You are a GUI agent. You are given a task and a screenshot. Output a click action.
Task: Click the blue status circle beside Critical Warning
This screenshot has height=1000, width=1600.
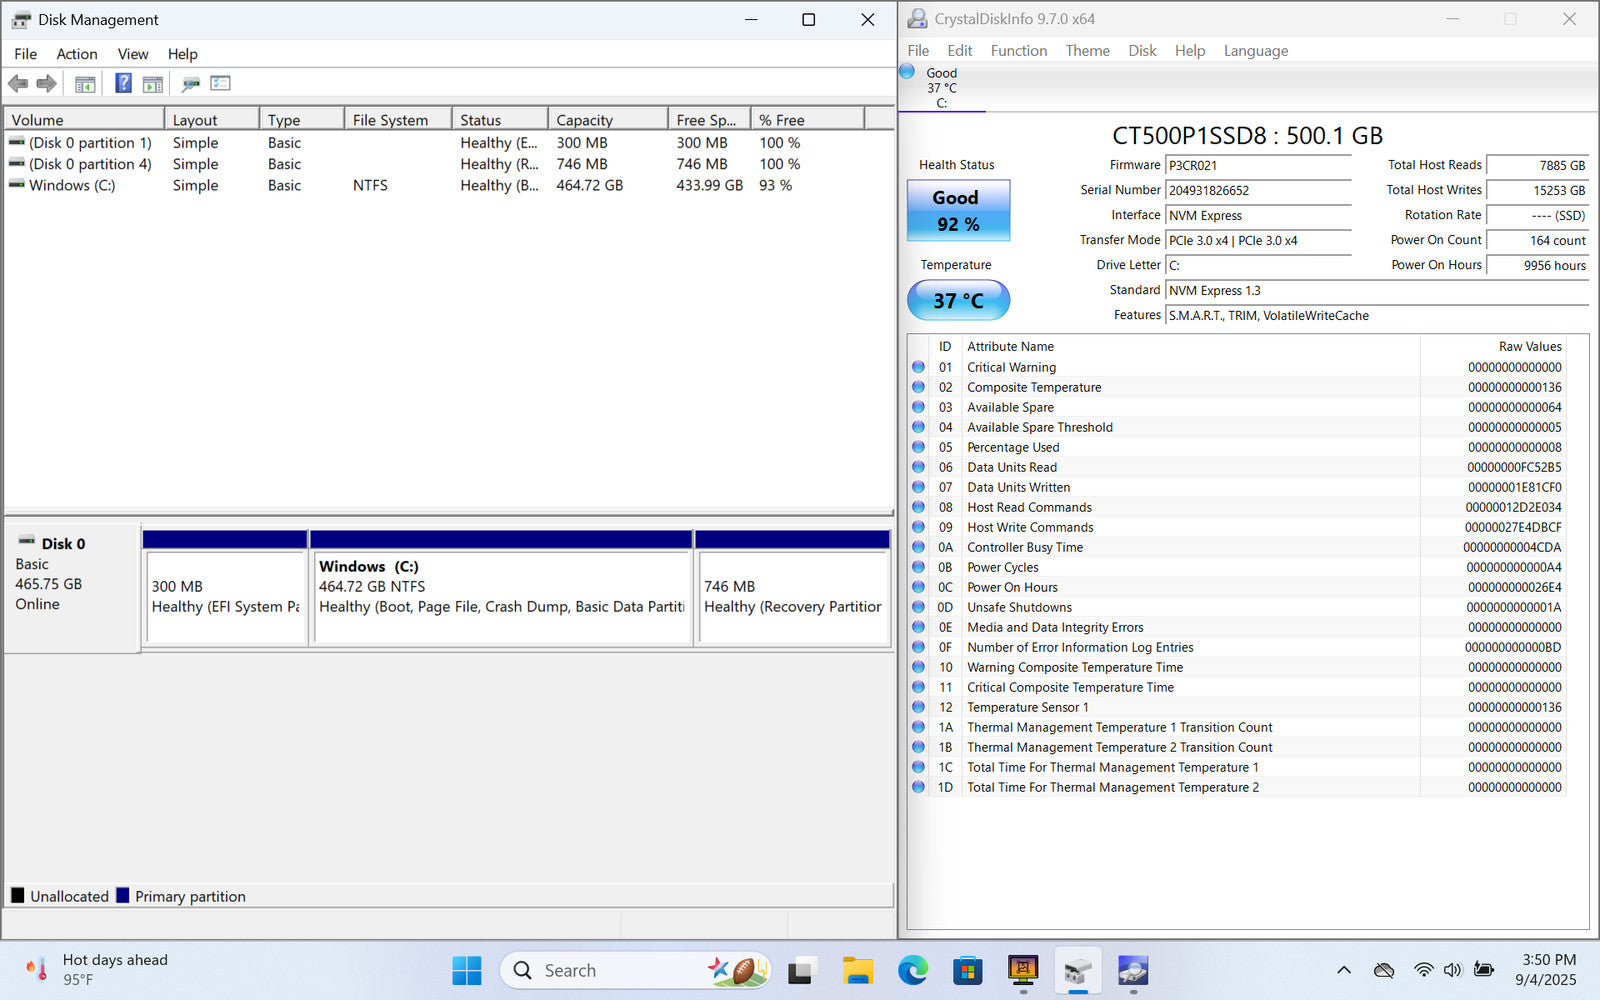point(918,367)
